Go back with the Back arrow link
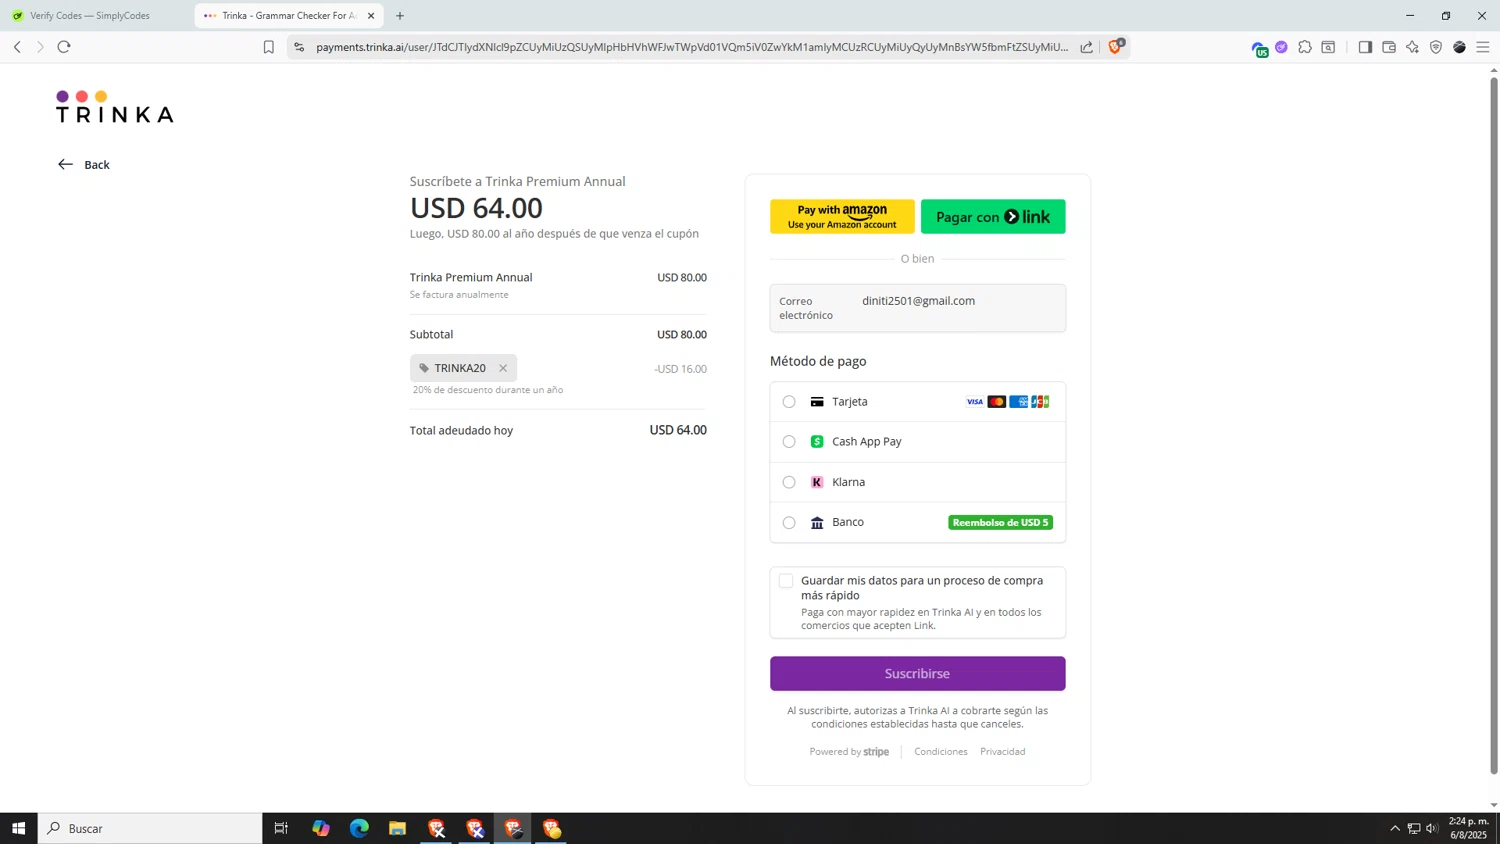 [84, 164]
